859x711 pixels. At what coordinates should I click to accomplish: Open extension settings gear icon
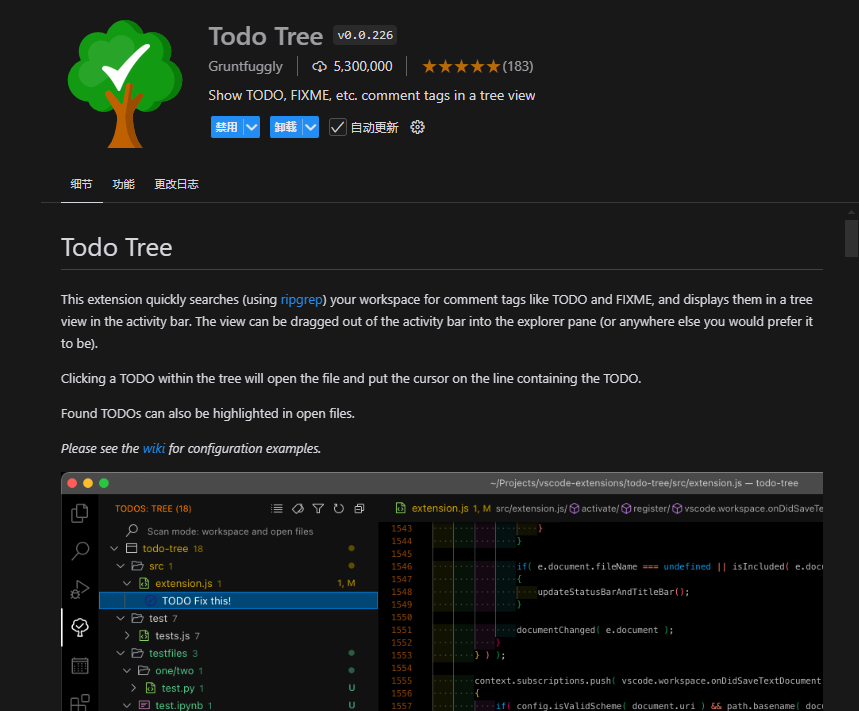click(417, 127)
